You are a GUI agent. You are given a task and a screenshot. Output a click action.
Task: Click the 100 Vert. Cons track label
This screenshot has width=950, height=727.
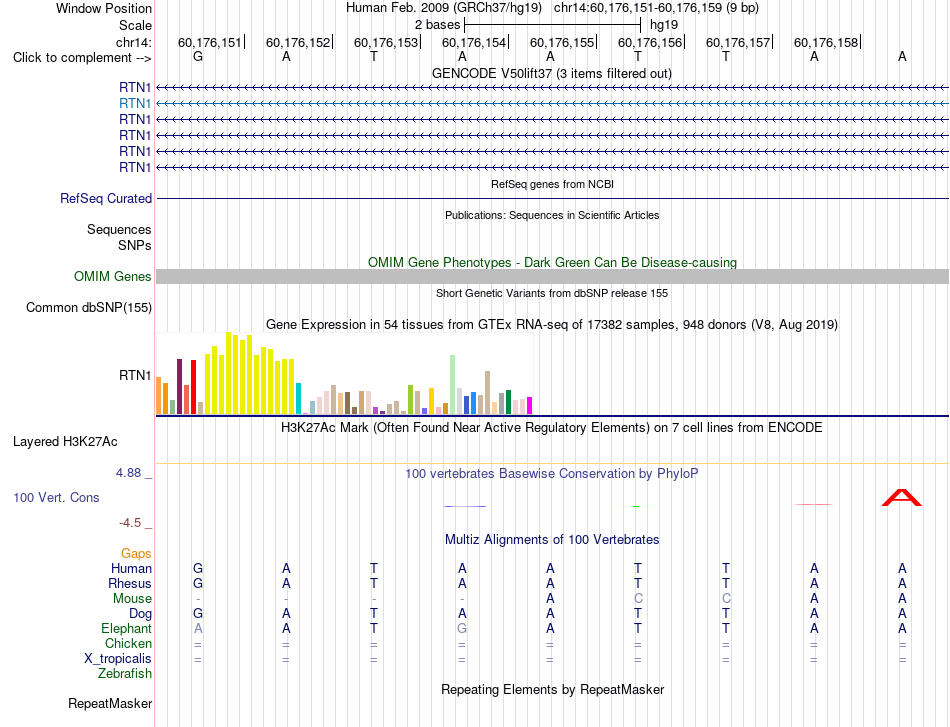pos(56,497)
